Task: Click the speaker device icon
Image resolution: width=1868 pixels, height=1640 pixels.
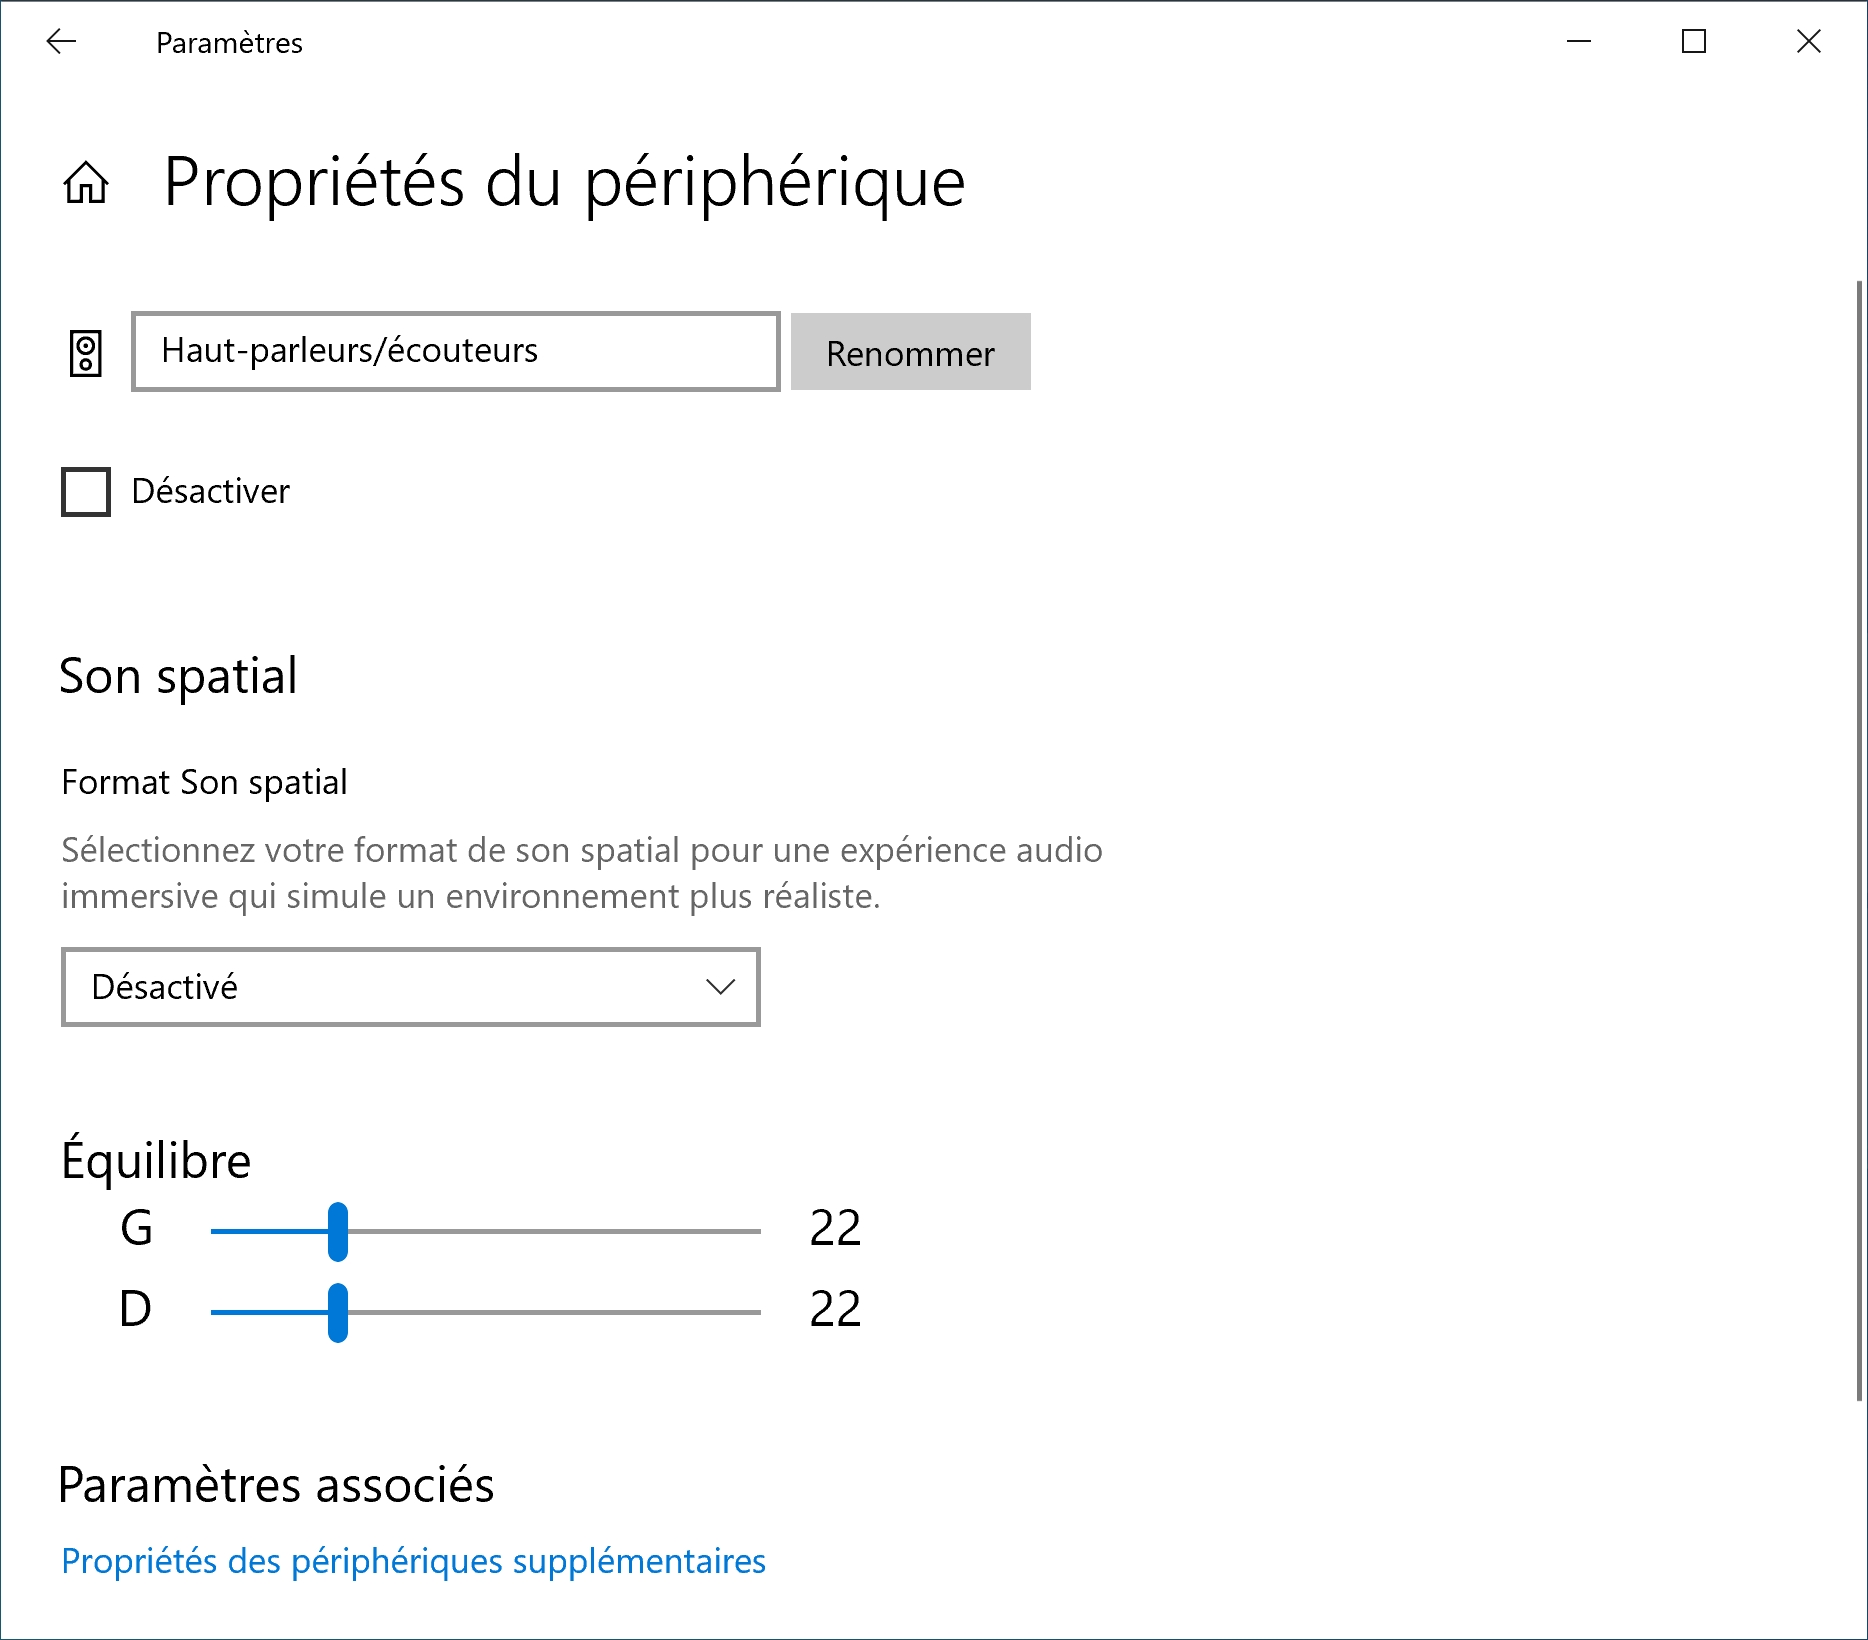Action: (x=86, y=353)
